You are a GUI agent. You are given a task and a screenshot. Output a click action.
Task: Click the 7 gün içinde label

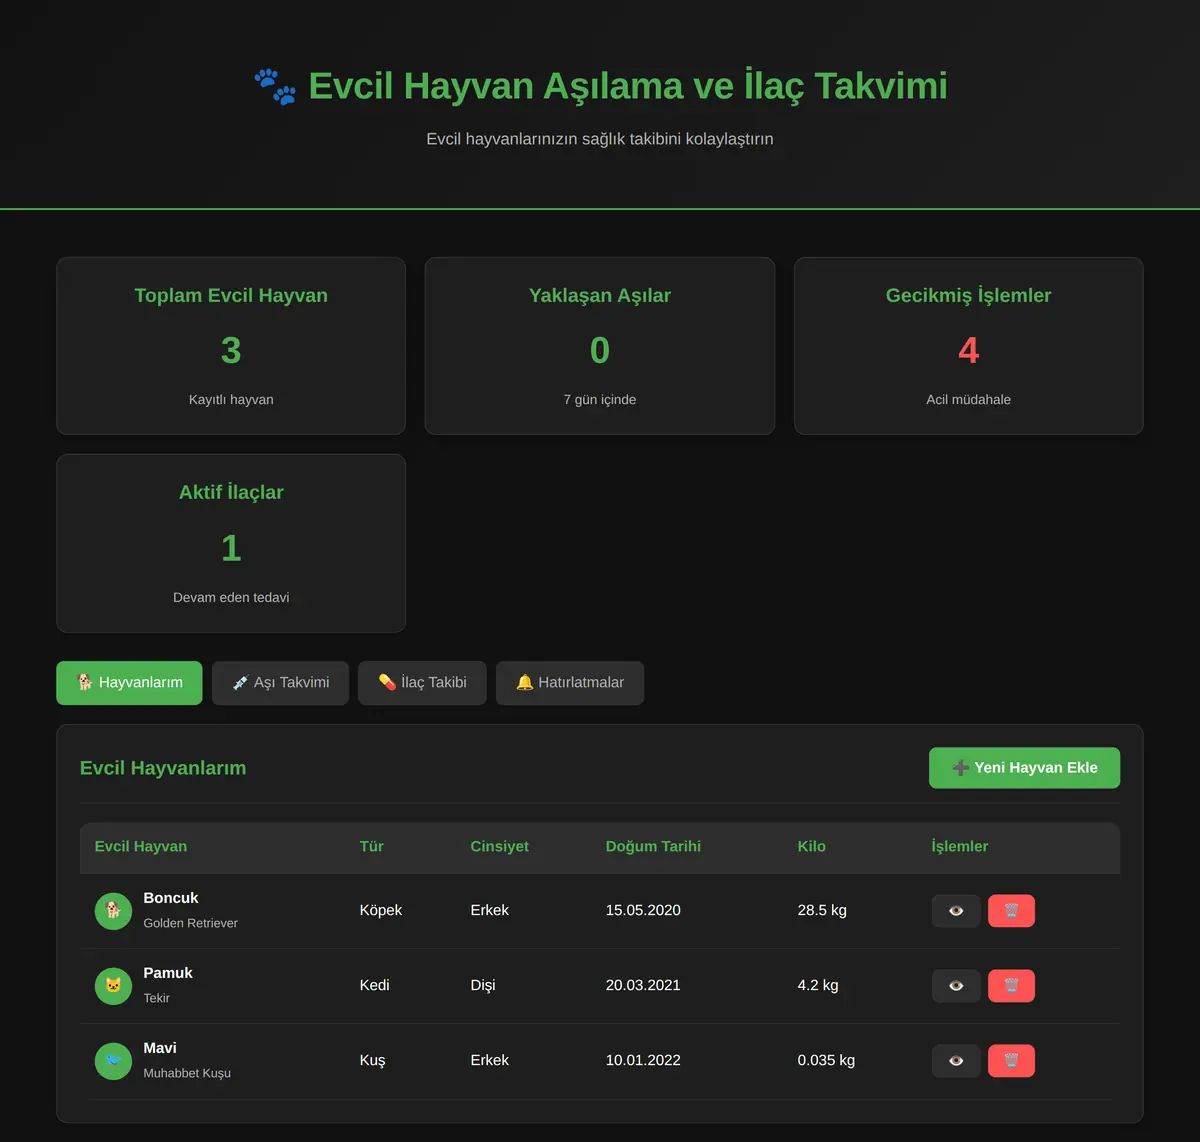click(600, 399)
